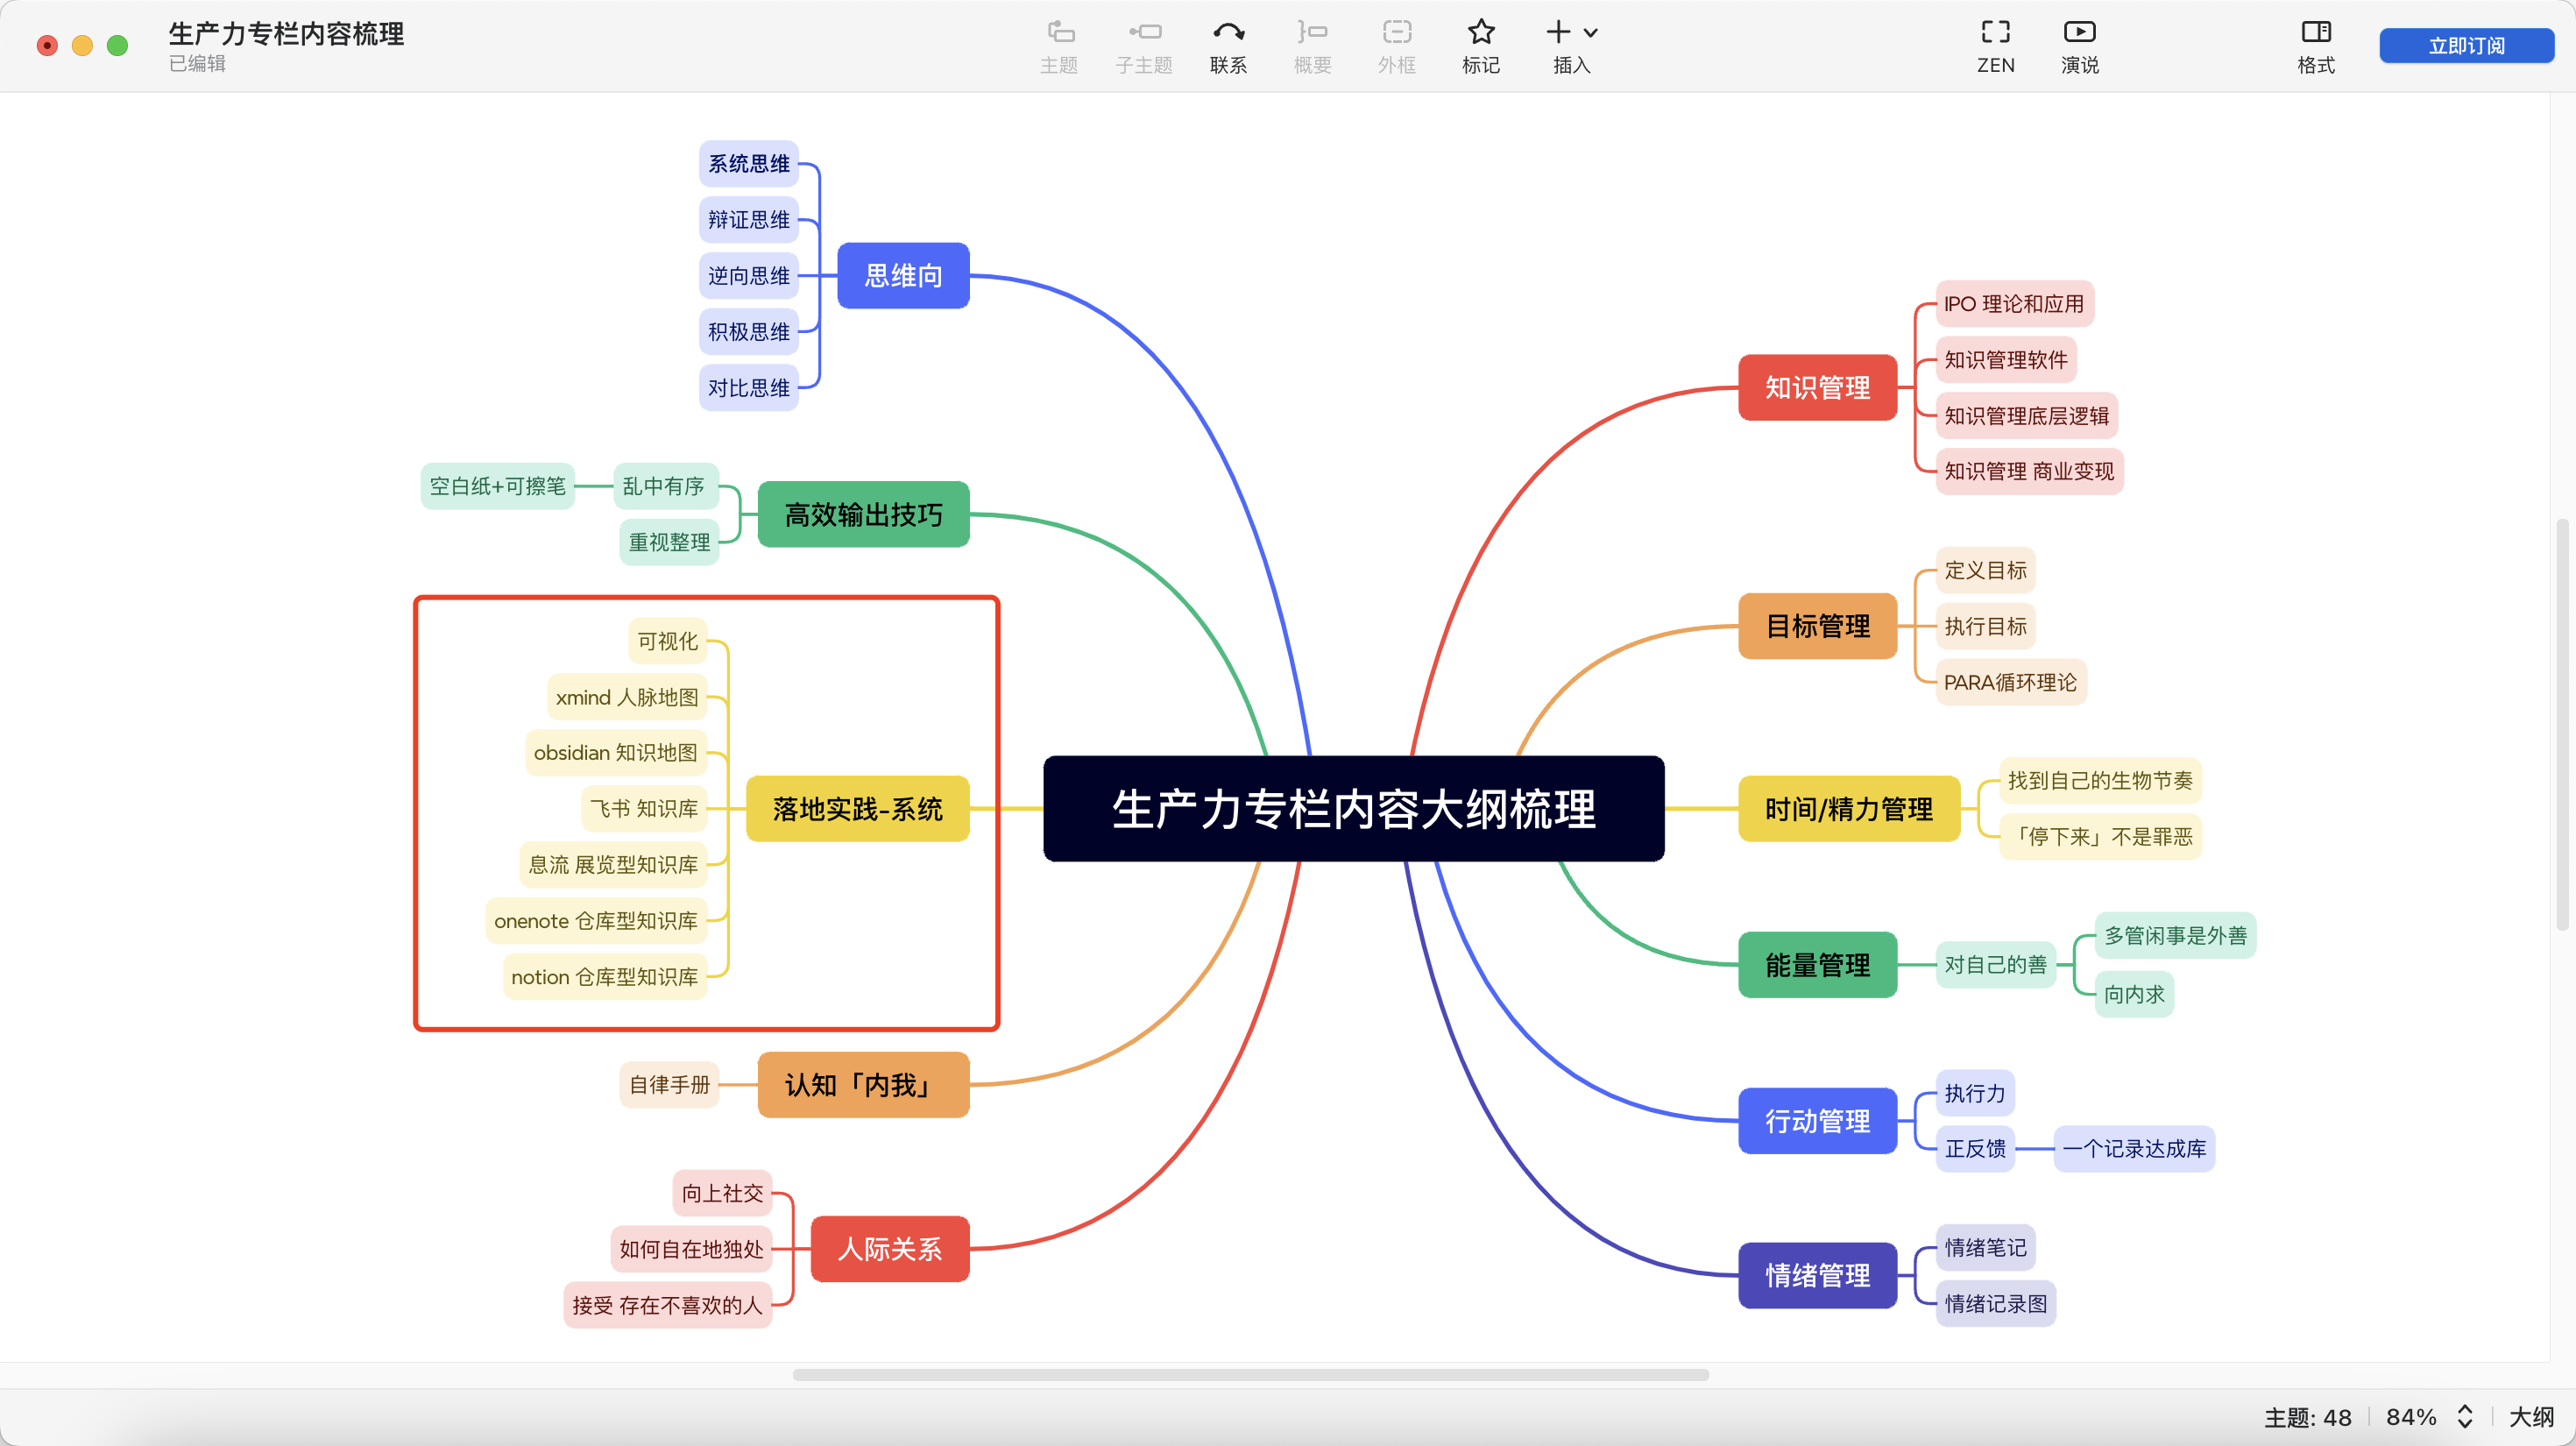
Task: Switch to Outline (大纲) view
Action: pyautogui.click(x=2530, y=1416)
